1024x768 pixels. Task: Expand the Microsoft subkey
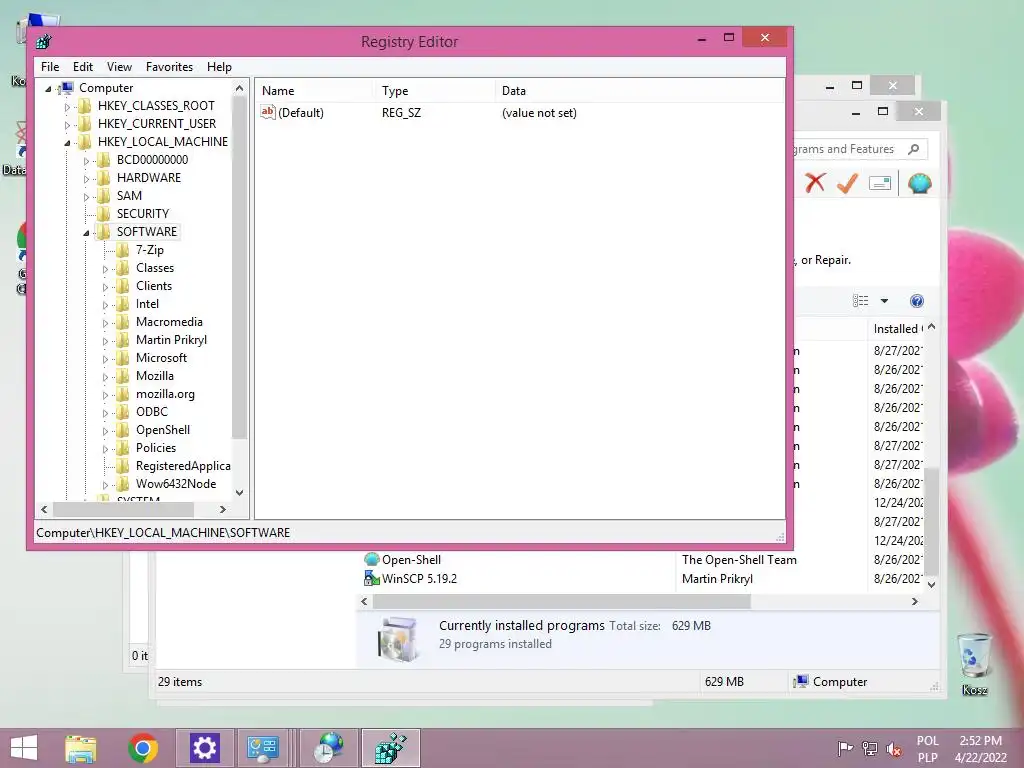[x=105, y=359]
